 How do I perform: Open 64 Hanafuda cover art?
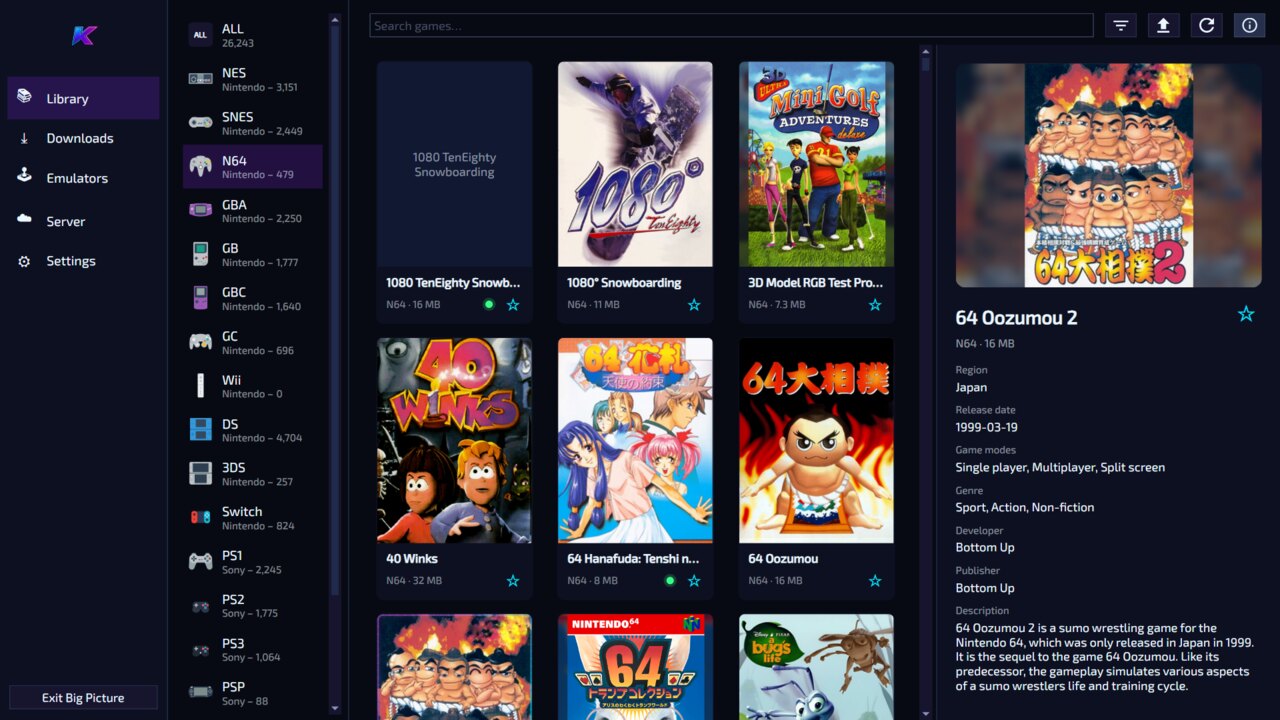635,440
